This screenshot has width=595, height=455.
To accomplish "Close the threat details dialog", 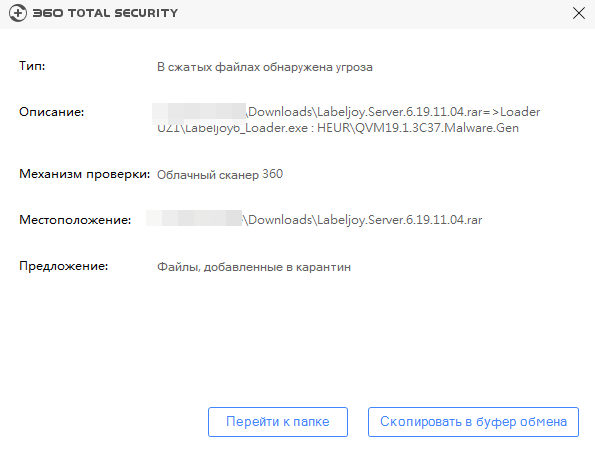I will tap(579, 13).
